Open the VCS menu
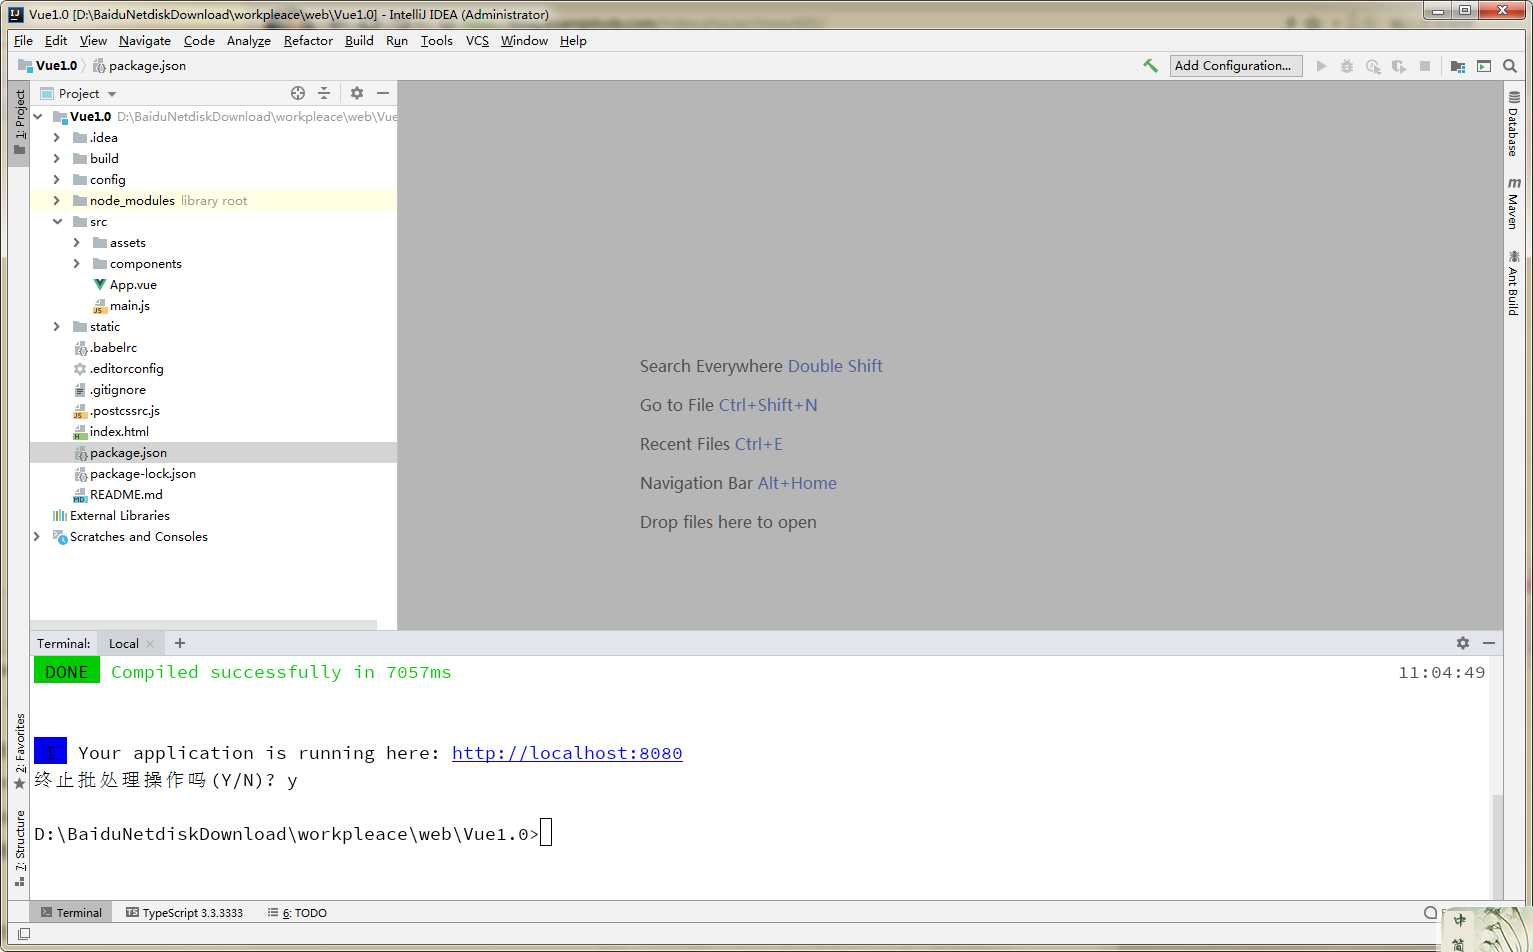The width and height of the screenshot is (1533, 952). 477,41
